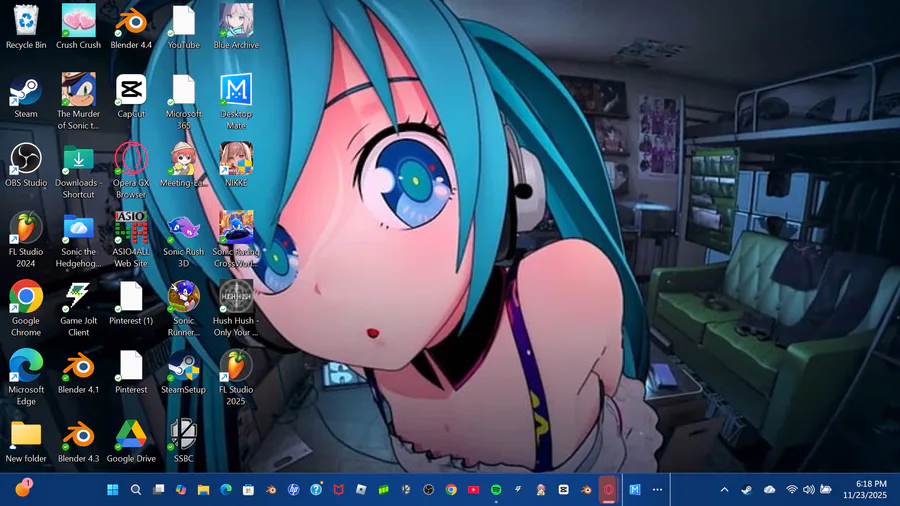Select the Sonic the Hedgehog... folder icon
900x506 pixels.
[x=79, y=240]
